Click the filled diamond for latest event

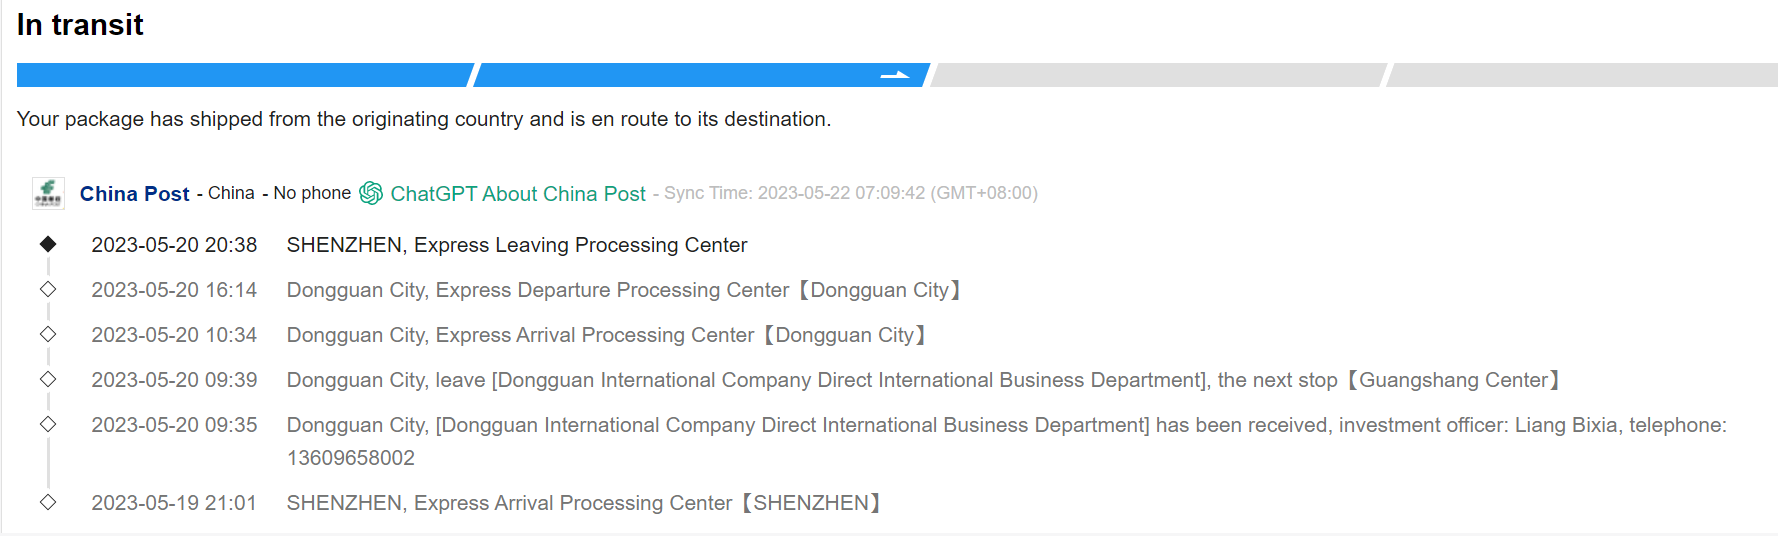(48, 244)
